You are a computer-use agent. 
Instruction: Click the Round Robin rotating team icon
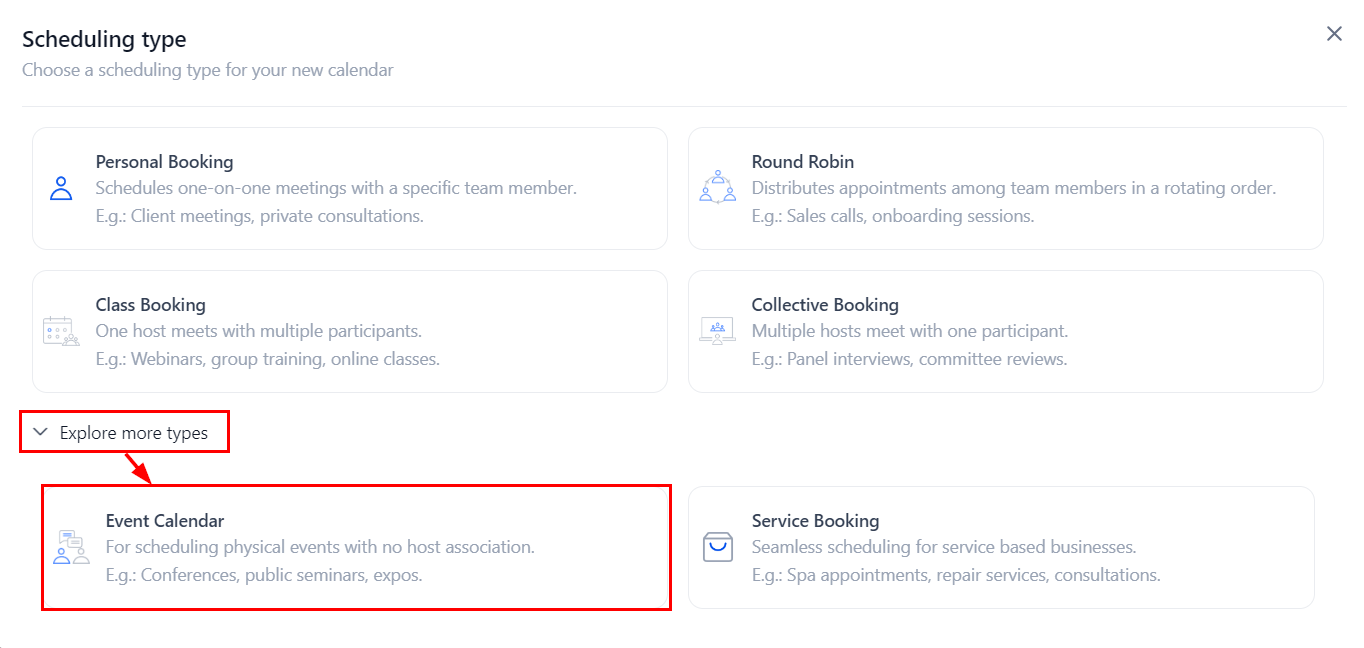[717, 188]
